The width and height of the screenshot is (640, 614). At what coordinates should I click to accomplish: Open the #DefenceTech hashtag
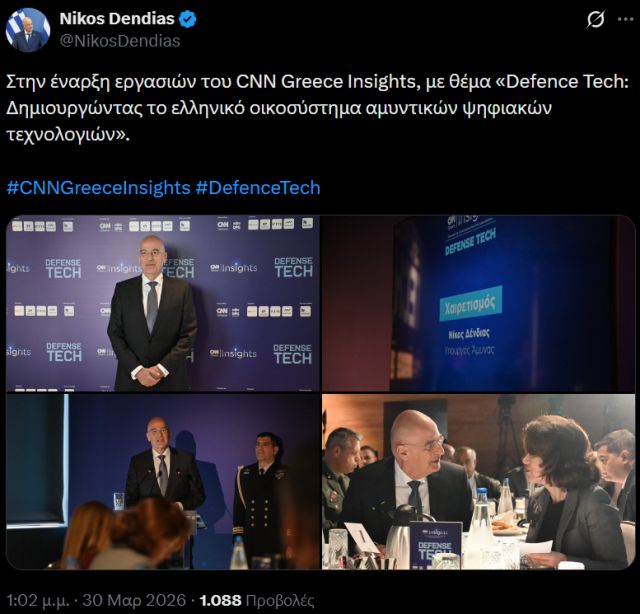258,188
